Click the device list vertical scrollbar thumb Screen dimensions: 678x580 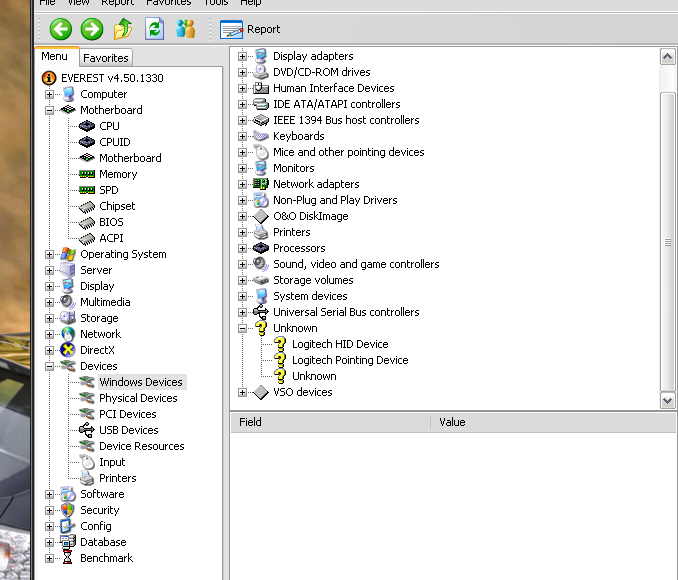668,242
